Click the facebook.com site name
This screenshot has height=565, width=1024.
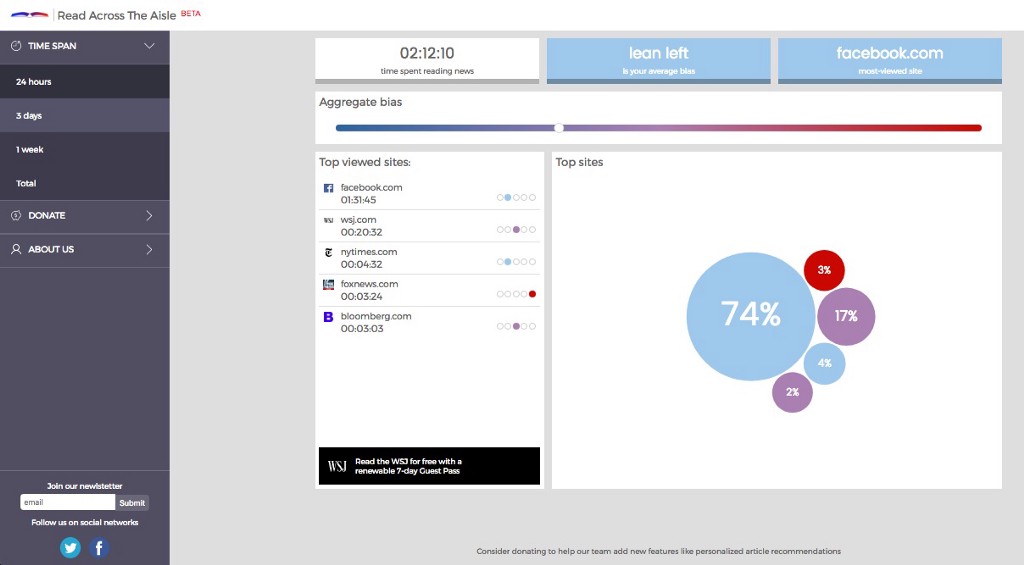click(372, 187)
